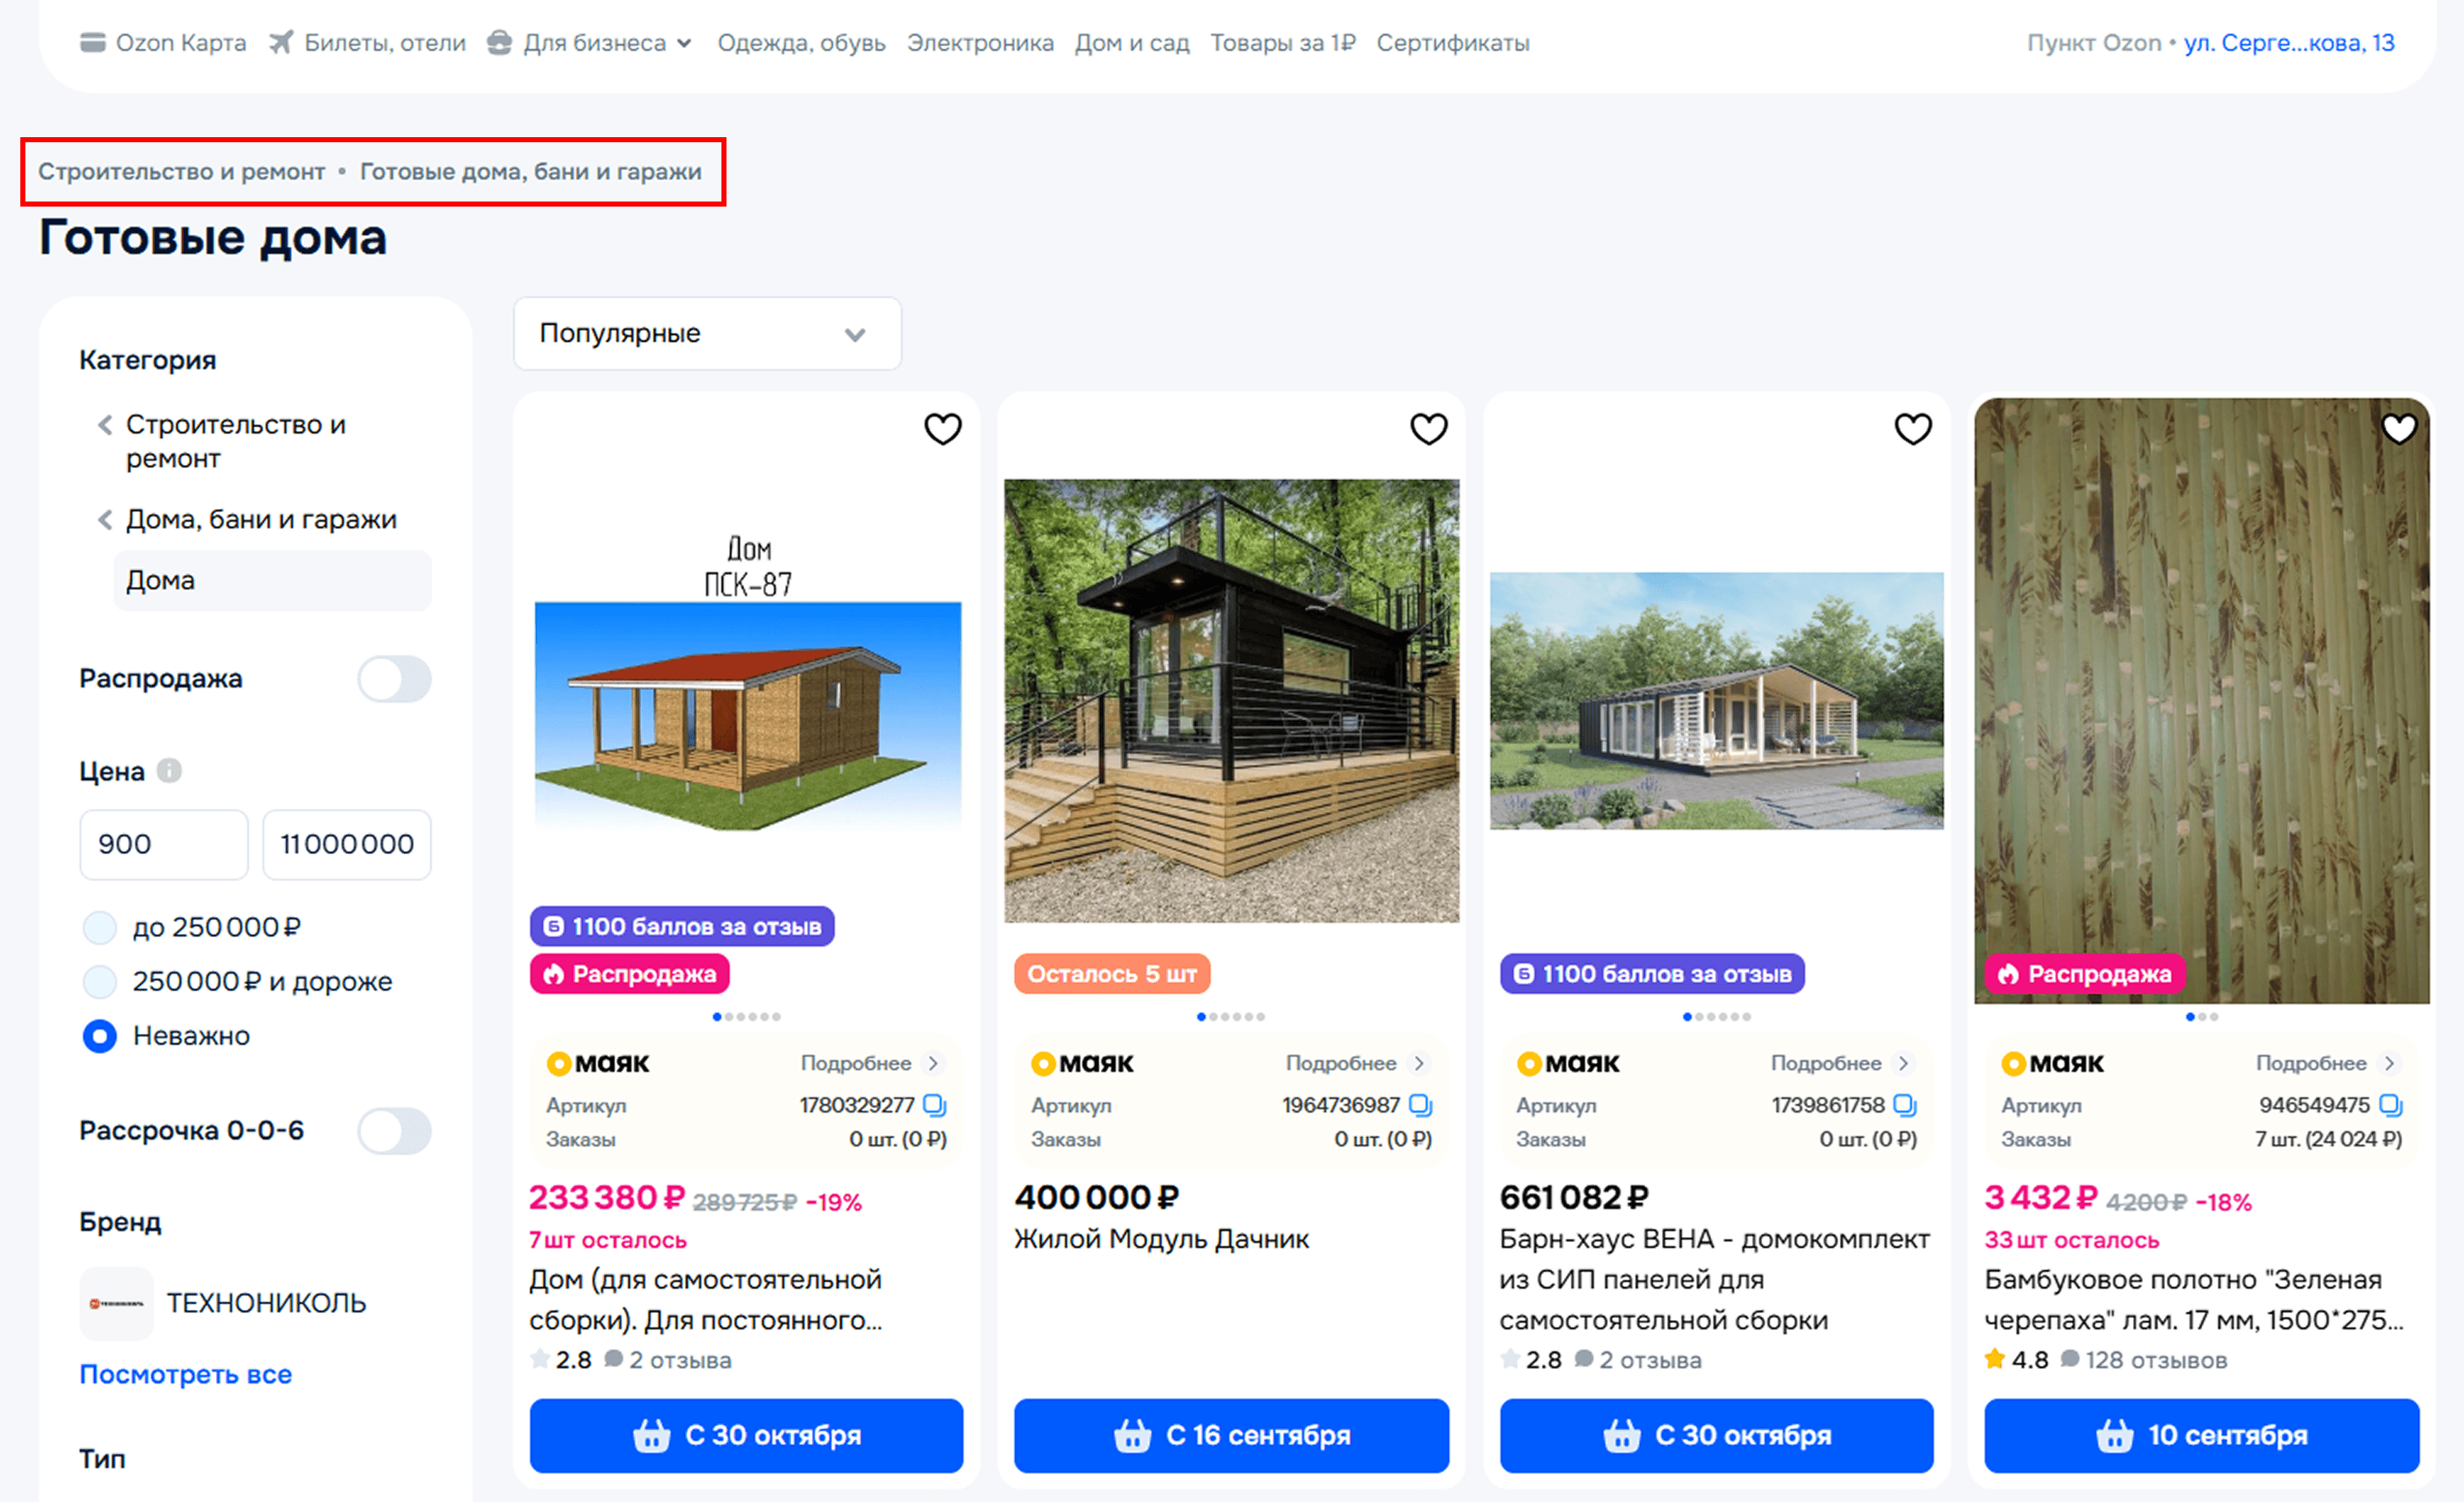Add Дом ПСК-87 to favorites with the heart

coord(942,429)
